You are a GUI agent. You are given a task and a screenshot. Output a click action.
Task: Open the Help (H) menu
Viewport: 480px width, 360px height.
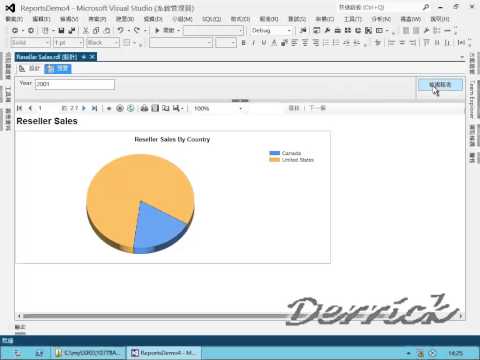pyautogui.click(x=440, y=19)
